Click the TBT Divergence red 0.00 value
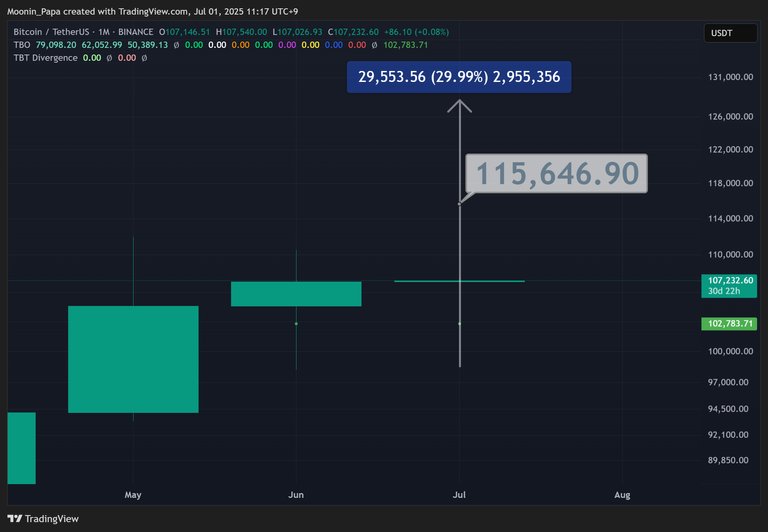Image resolution: width=768 pixels, height=532 pixels. tap(127, 58)
